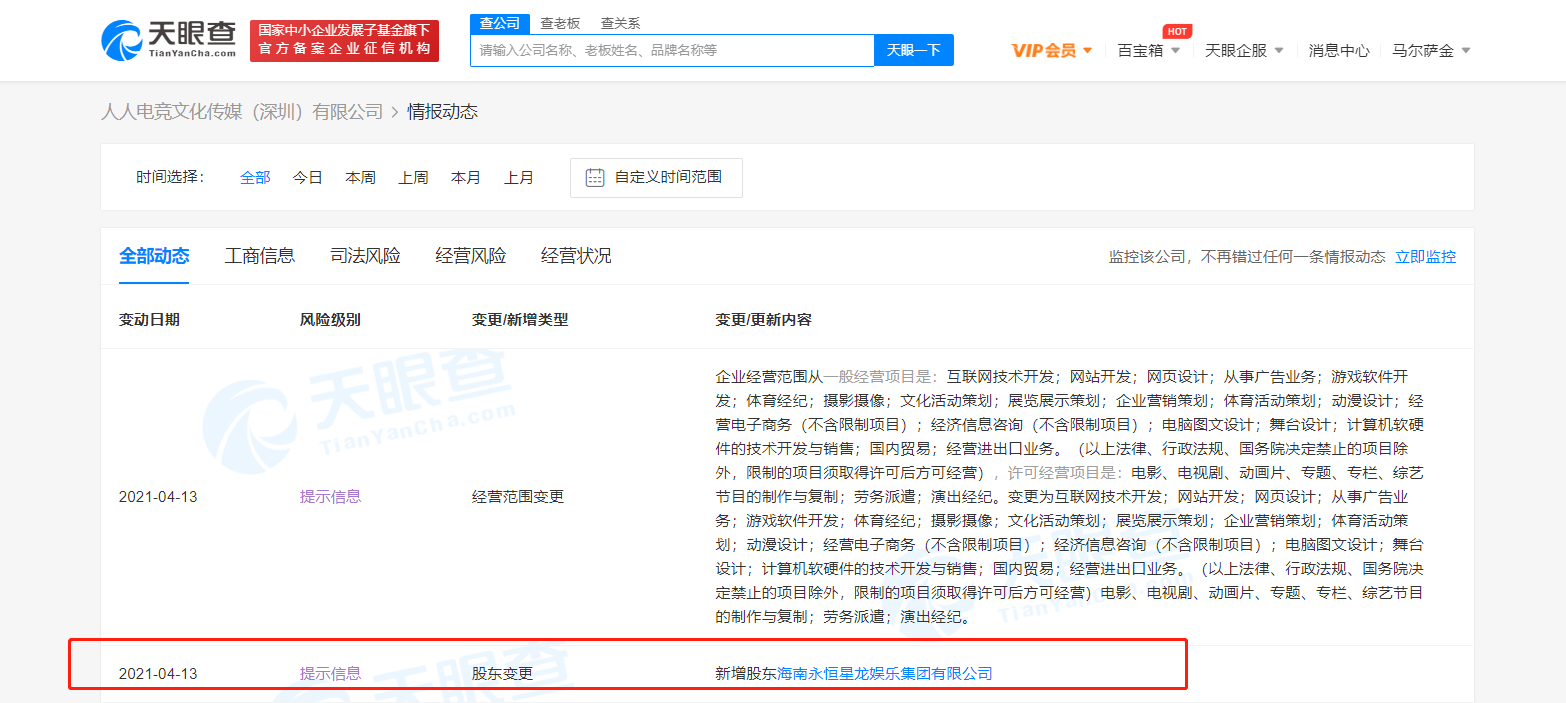The height and width of the screenshot is (703, 1566).
Task: Open 自定义时间范围 picker
Action: (656, 178)
